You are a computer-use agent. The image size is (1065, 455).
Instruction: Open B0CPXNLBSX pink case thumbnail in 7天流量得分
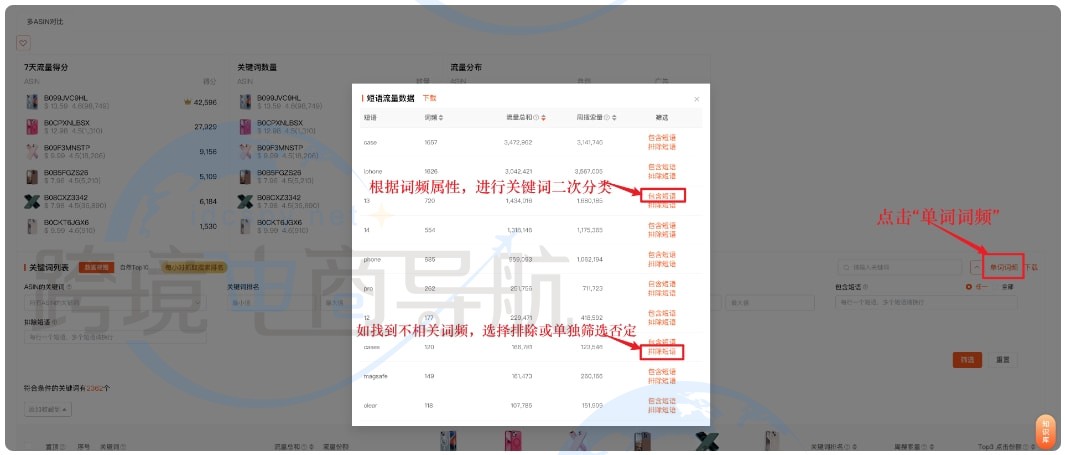(x=32, y=127)
